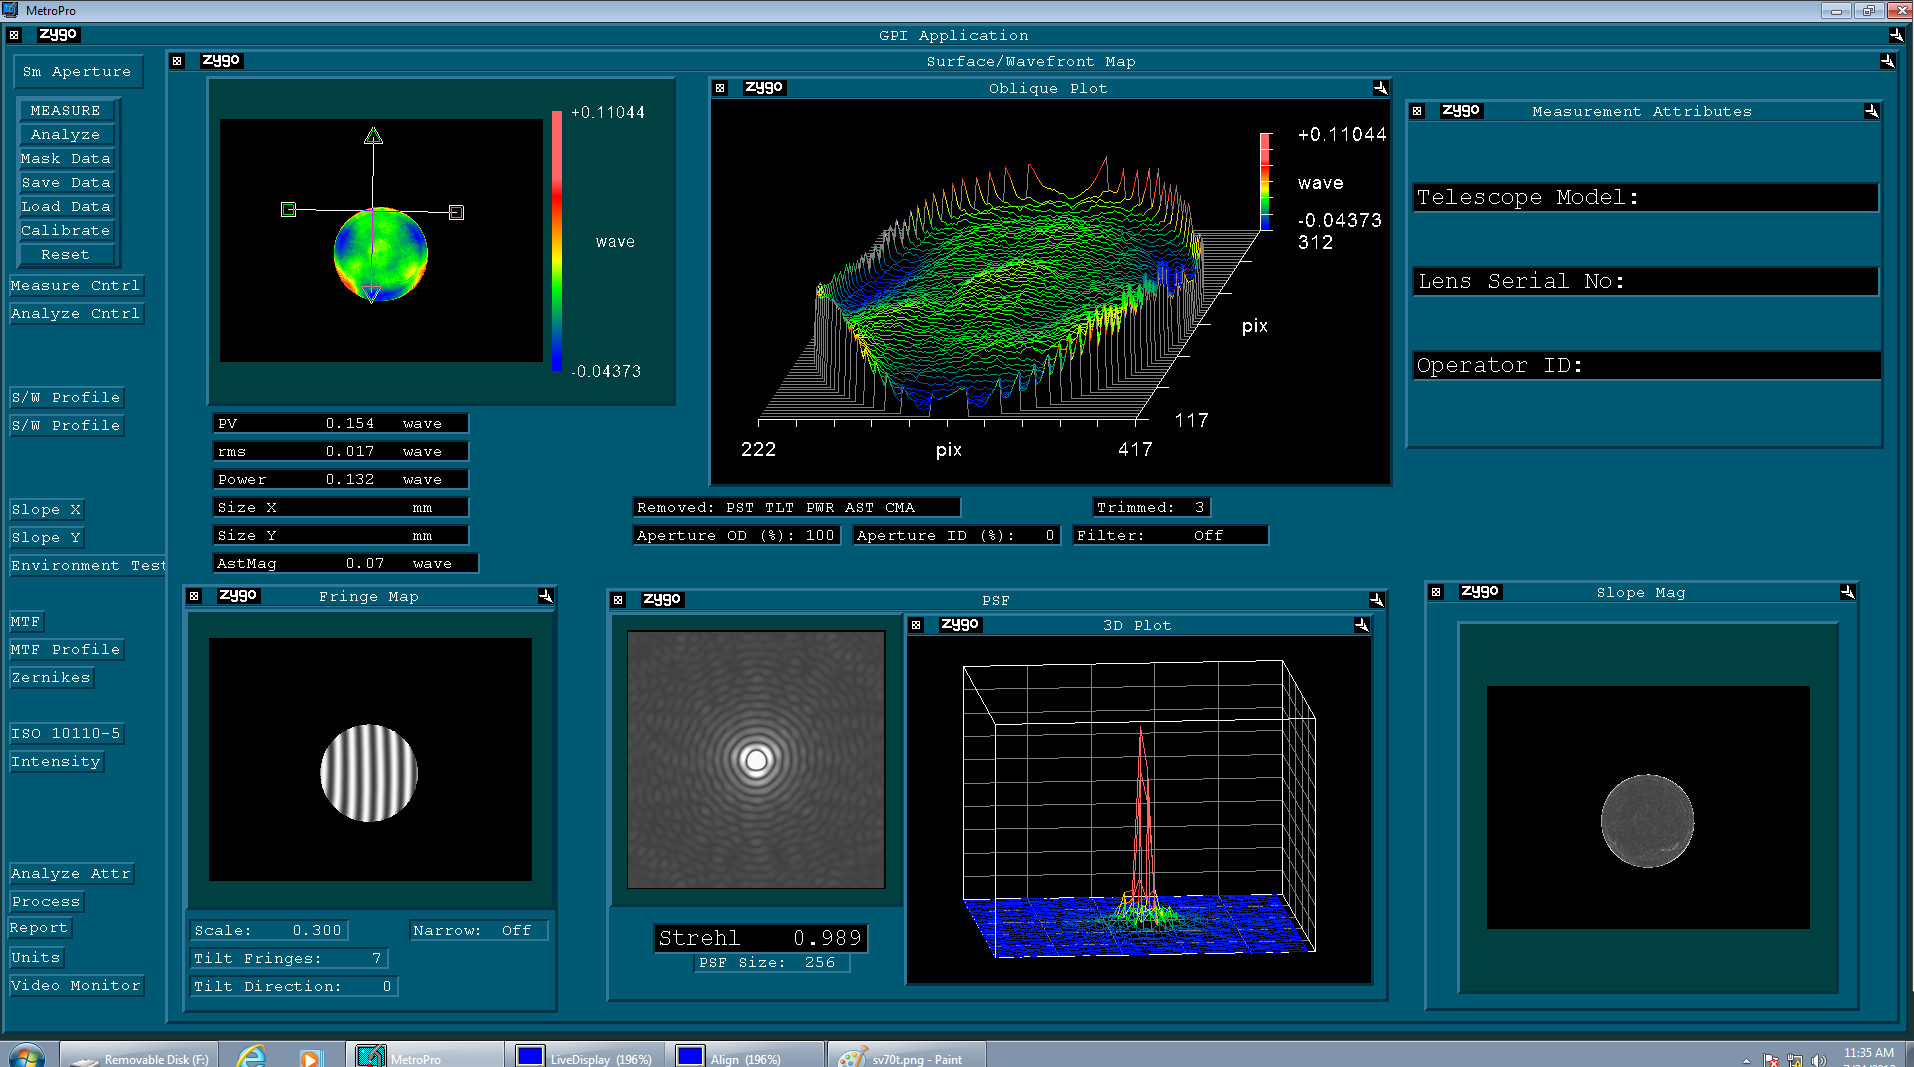Image resolution: width=1914 pixels, height=1067 pixels.
Task: Click the pin icon on PSF title bar
Action: tap(1376, 600)
